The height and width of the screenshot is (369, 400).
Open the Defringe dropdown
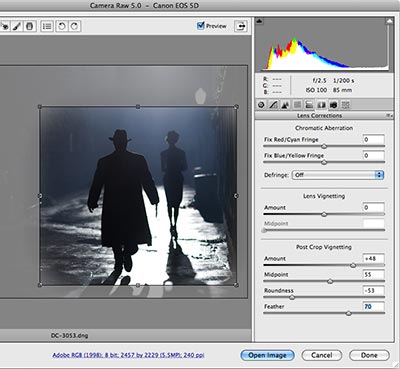(338, 175)
